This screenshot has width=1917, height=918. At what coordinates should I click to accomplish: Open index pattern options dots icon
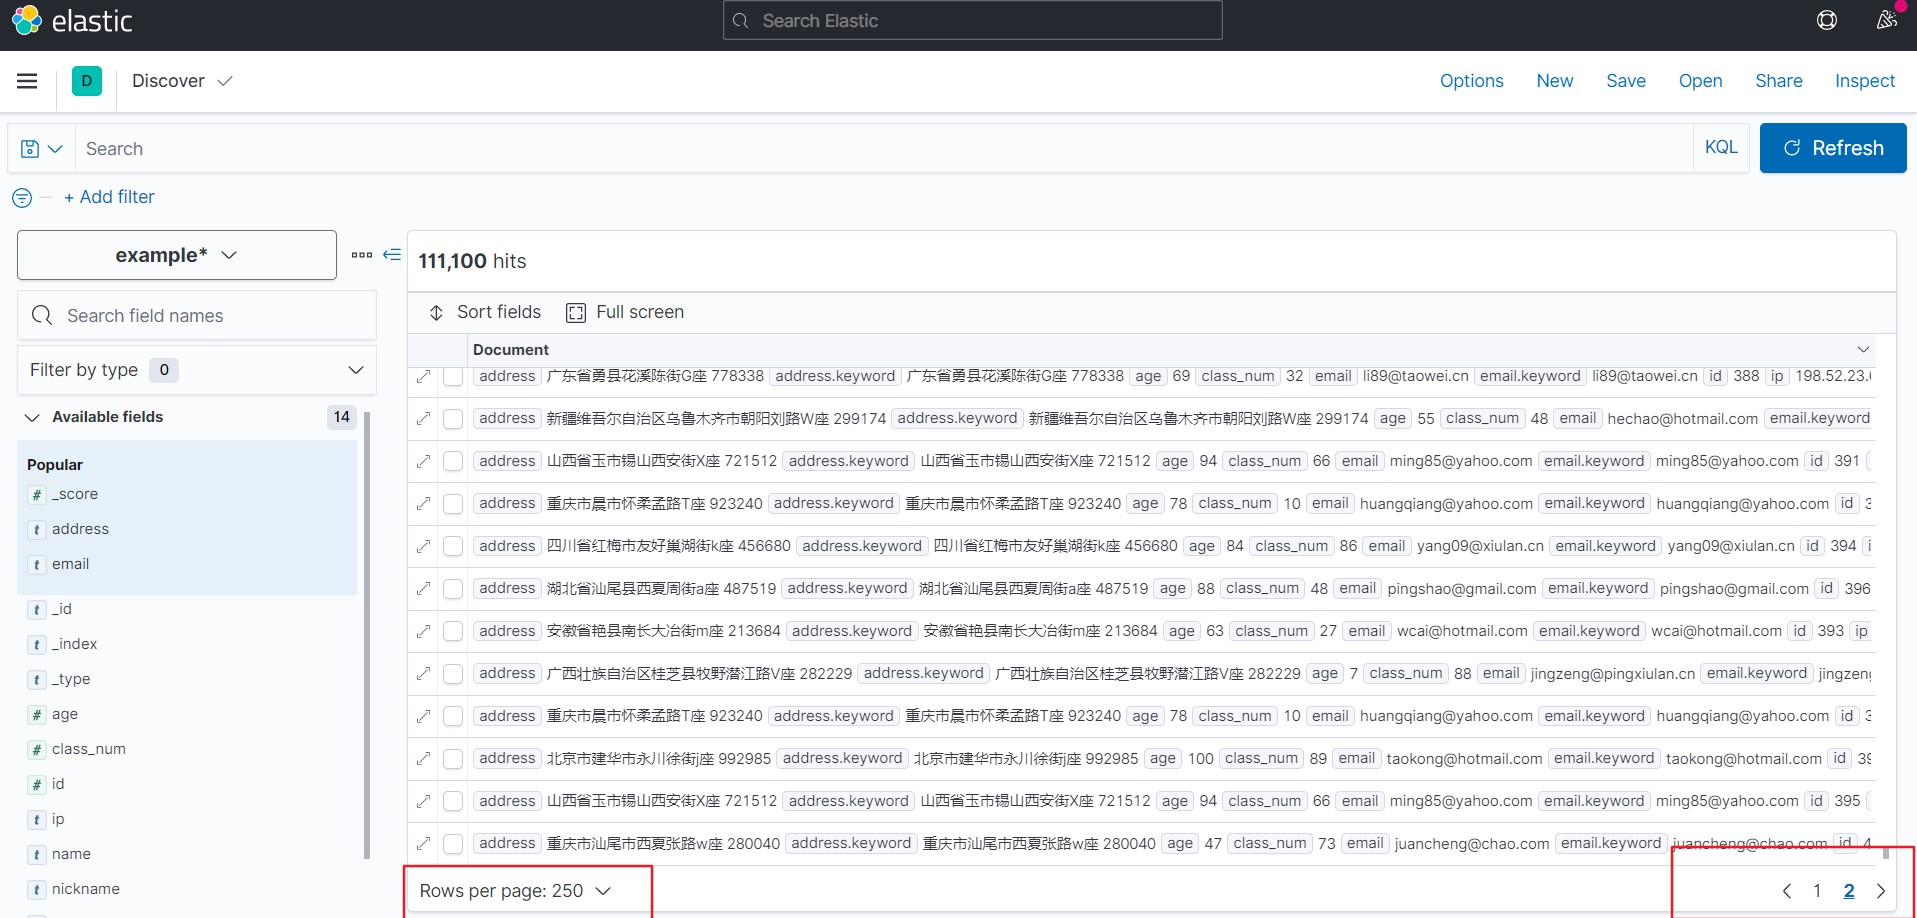pos(361,255)
